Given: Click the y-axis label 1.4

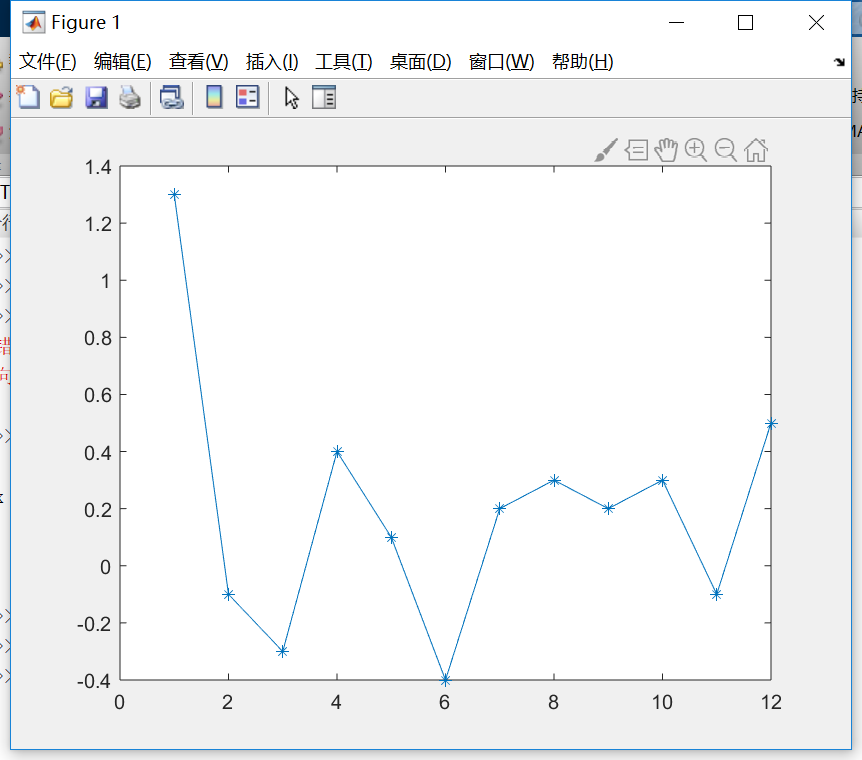Looking at the screenshot, I should point(98,167).
